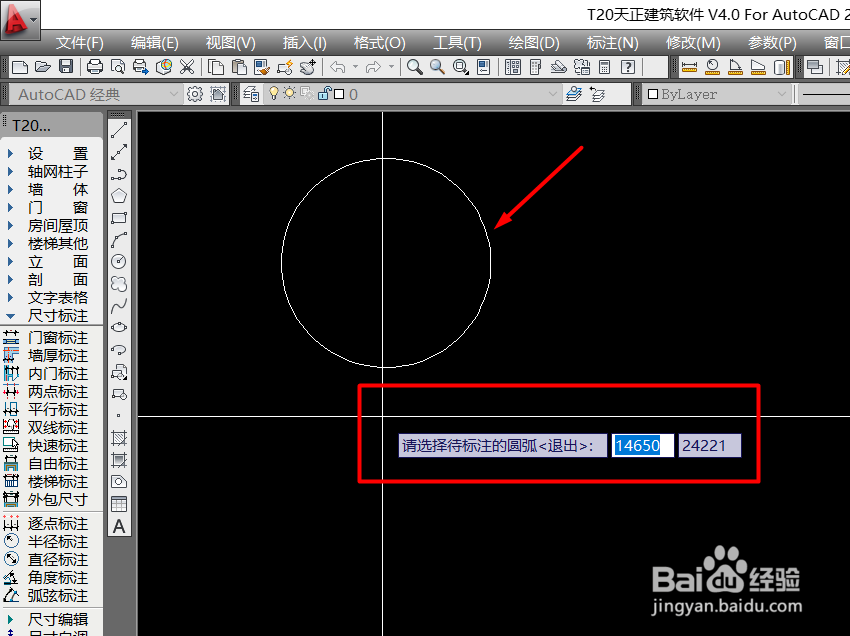Open the Layer properties manager icon
Image resolution: width=850 pixels, height=636 pixels.
pos(251,94)
